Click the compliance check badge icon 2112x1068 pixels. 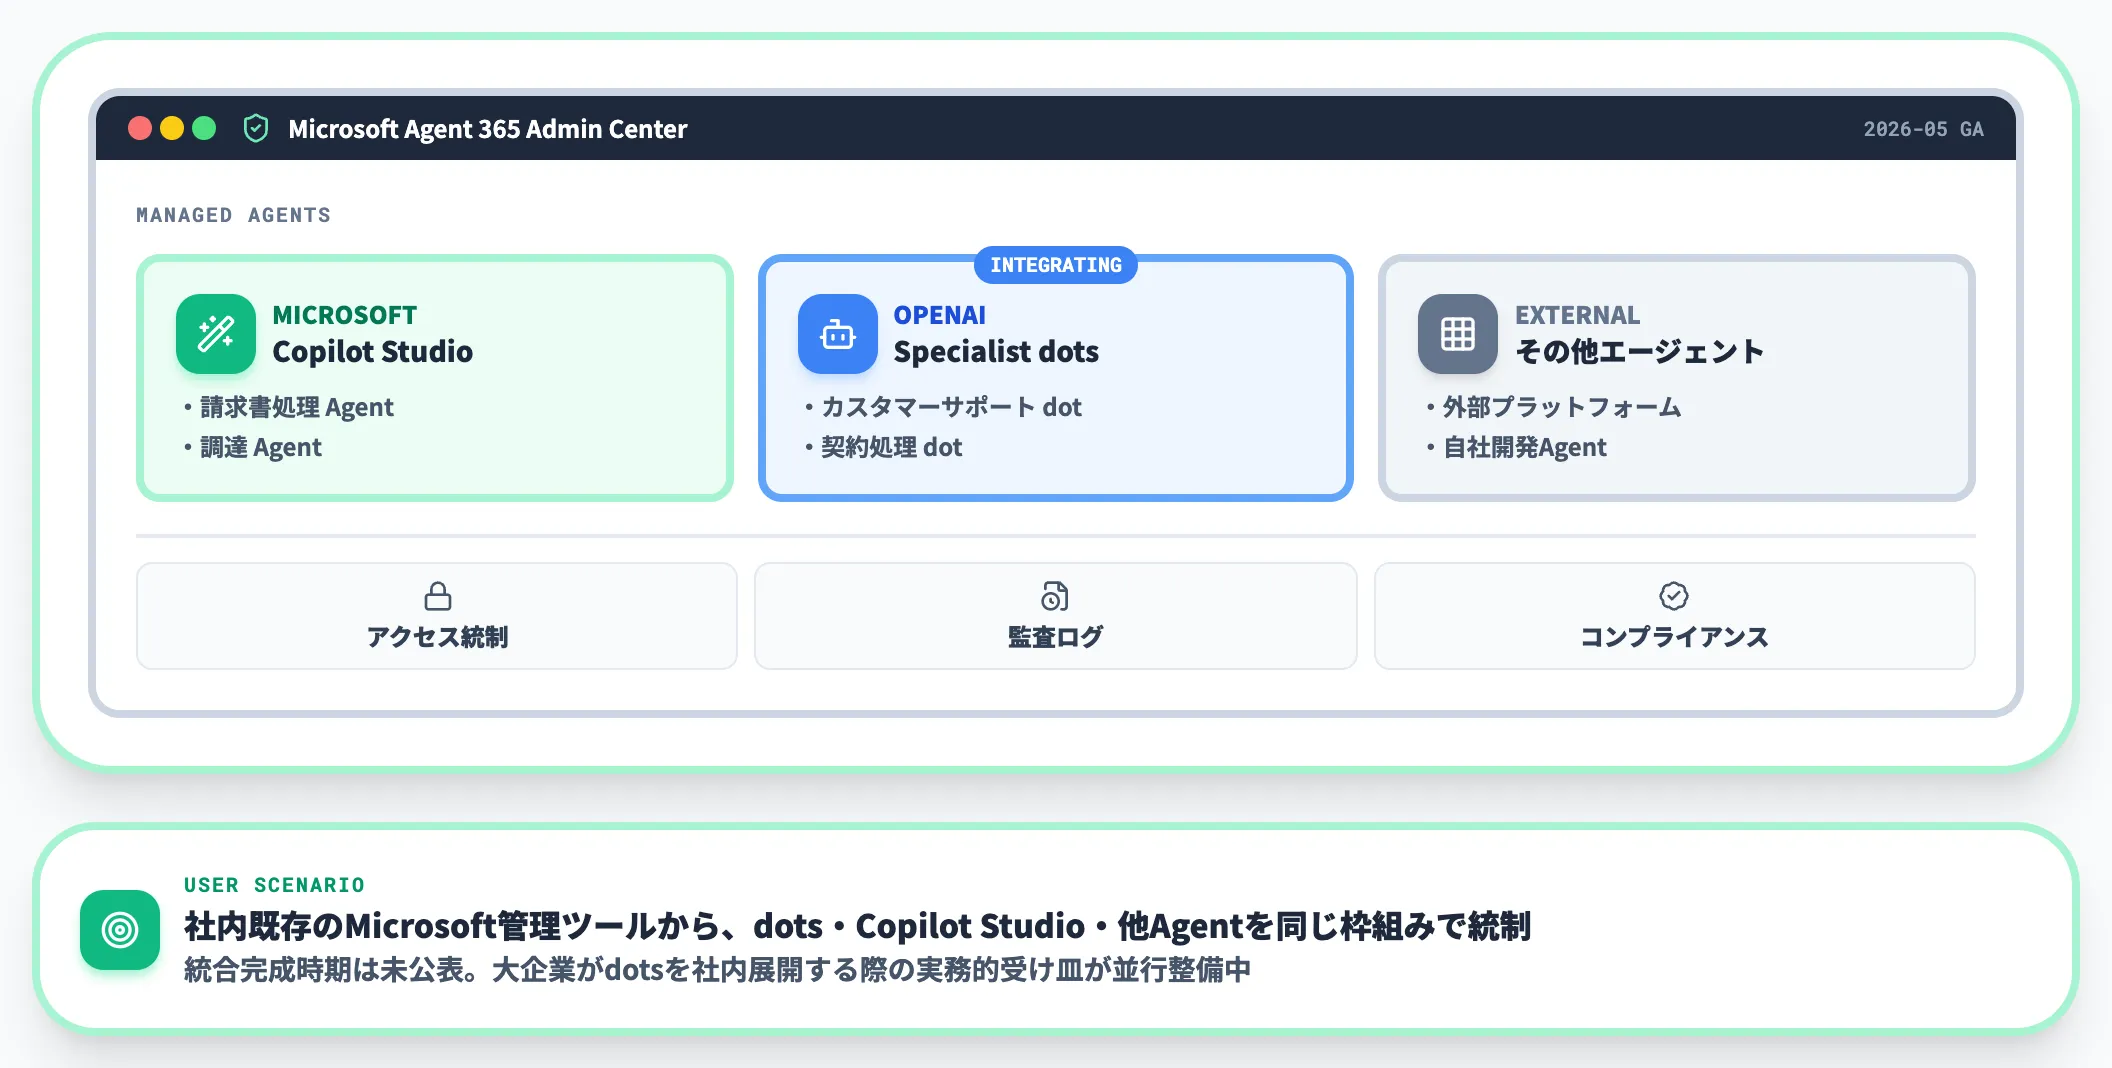[x=1674, y=596]
